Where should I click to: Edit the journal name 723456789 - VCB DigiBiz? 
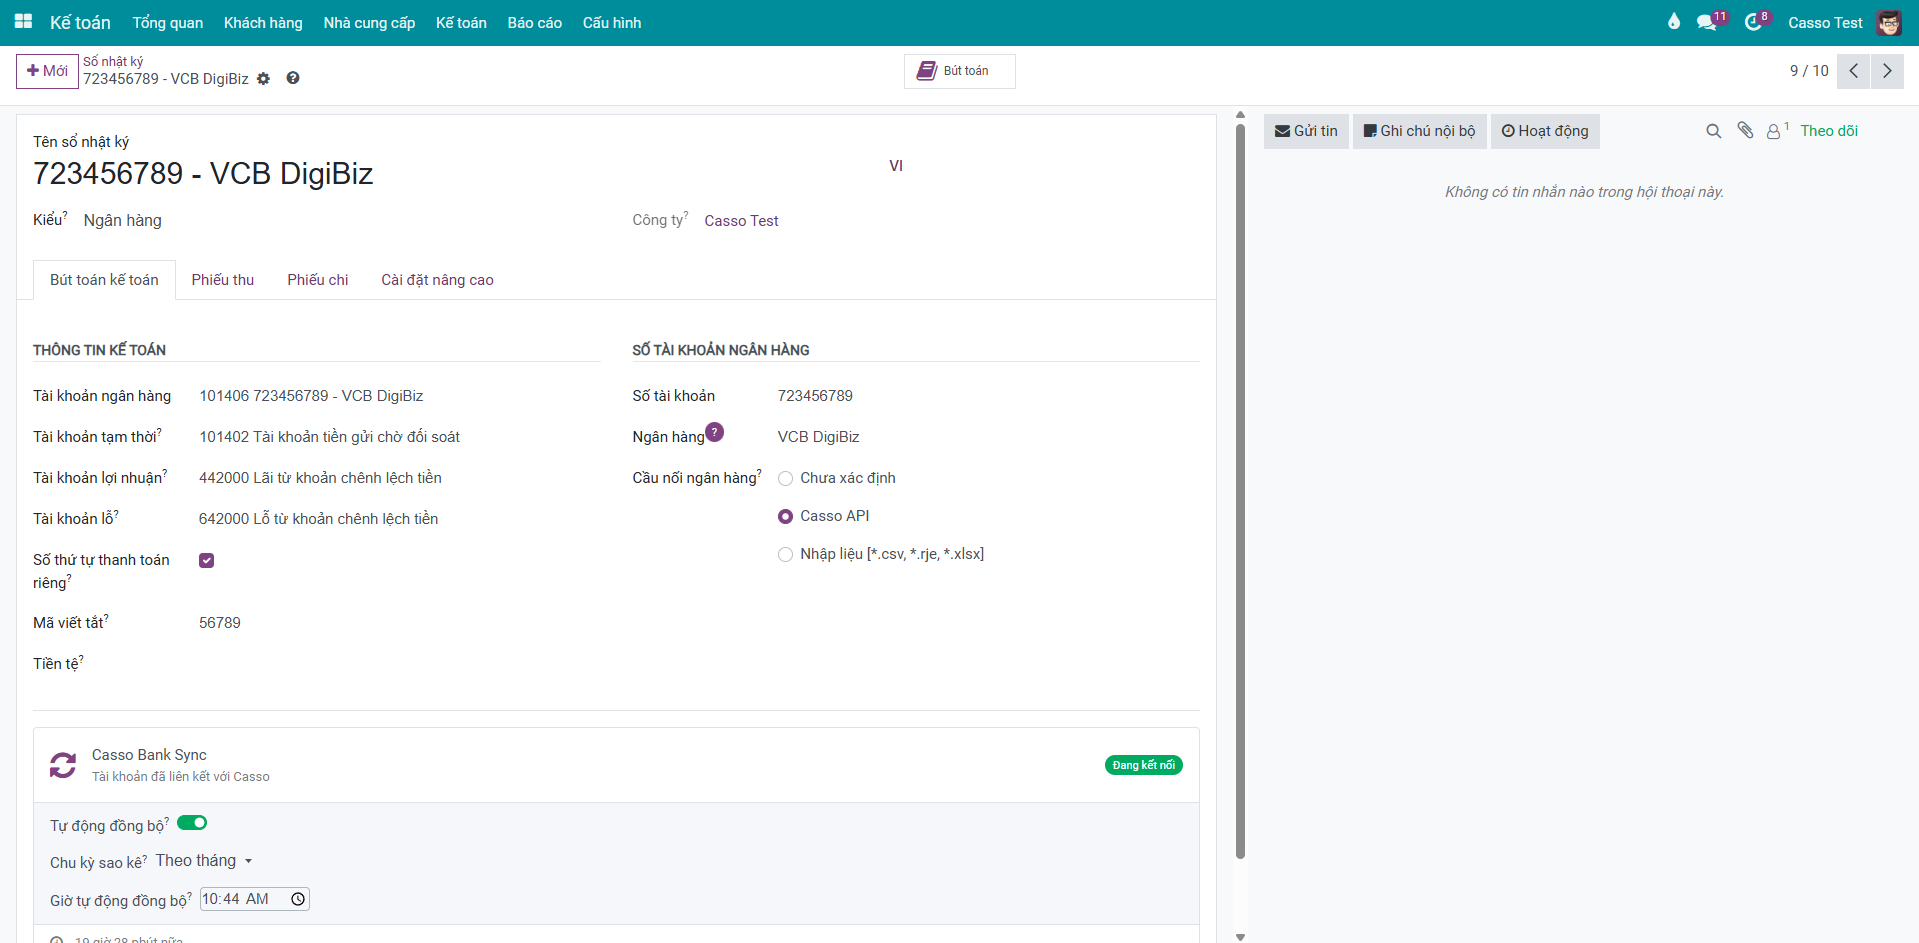pyautogui.click(x=203, y=174)
